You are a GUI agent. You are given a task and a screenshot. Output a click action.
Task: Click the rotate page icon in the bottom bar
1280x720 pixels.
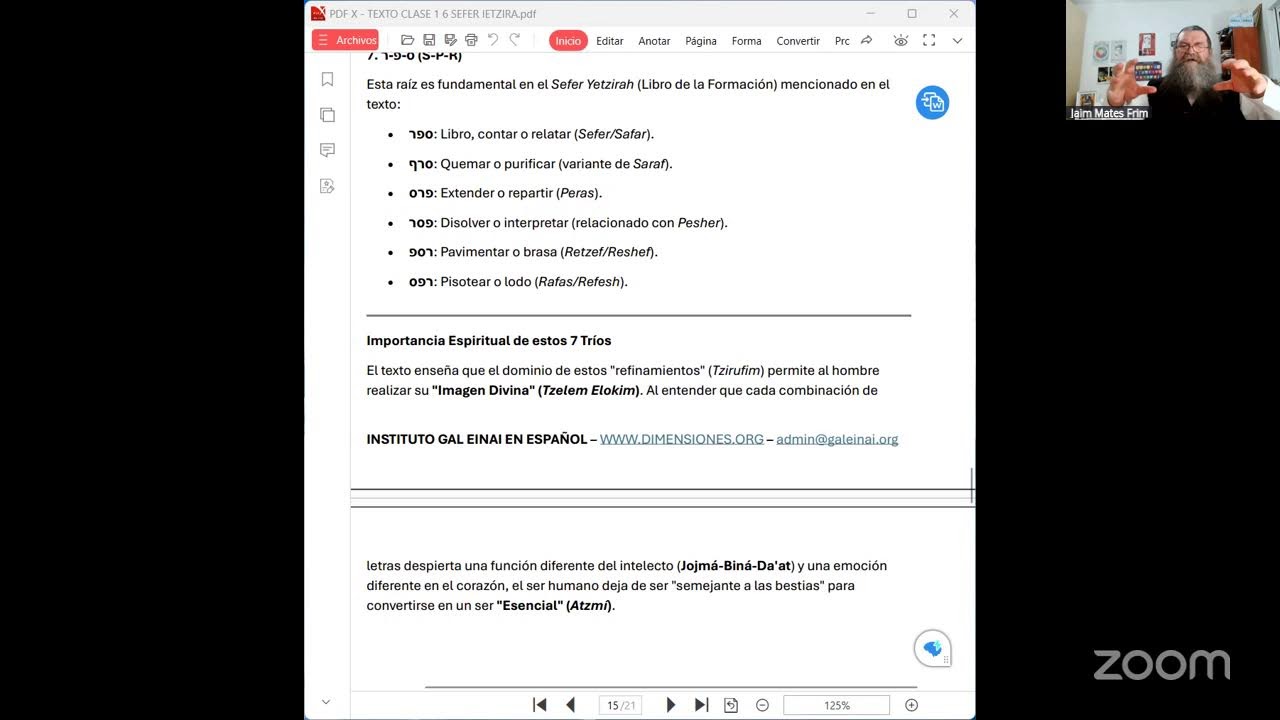pos(731,705)
